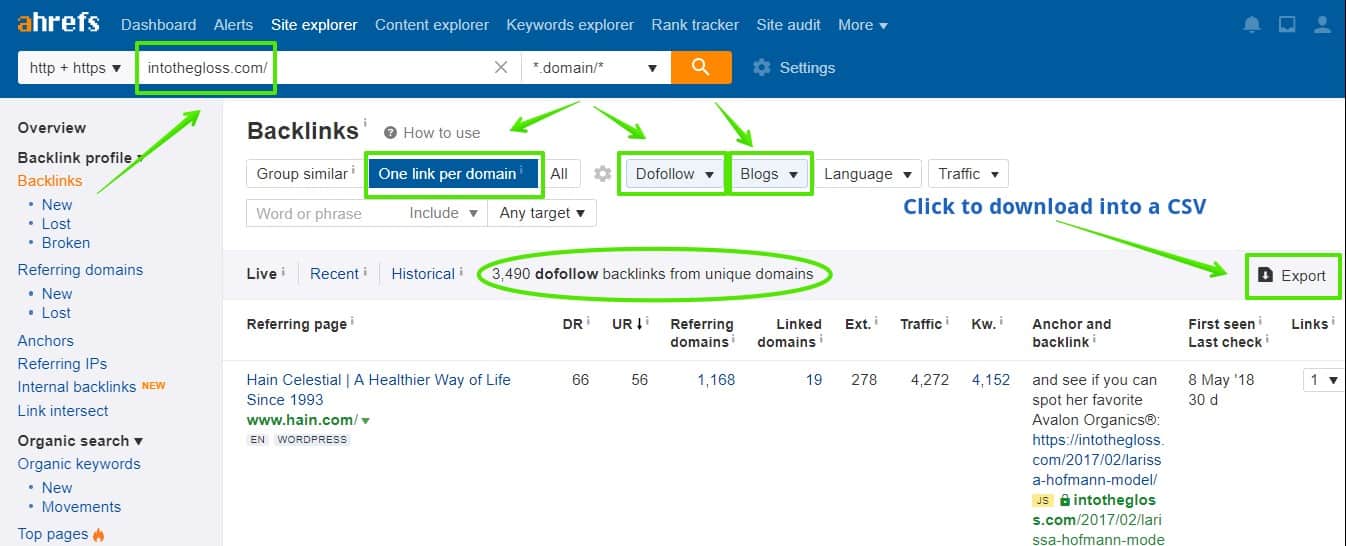Viewport: 1346px width, 546px height.
Task: Open the Any target dropdown
Action: [542, 213]
